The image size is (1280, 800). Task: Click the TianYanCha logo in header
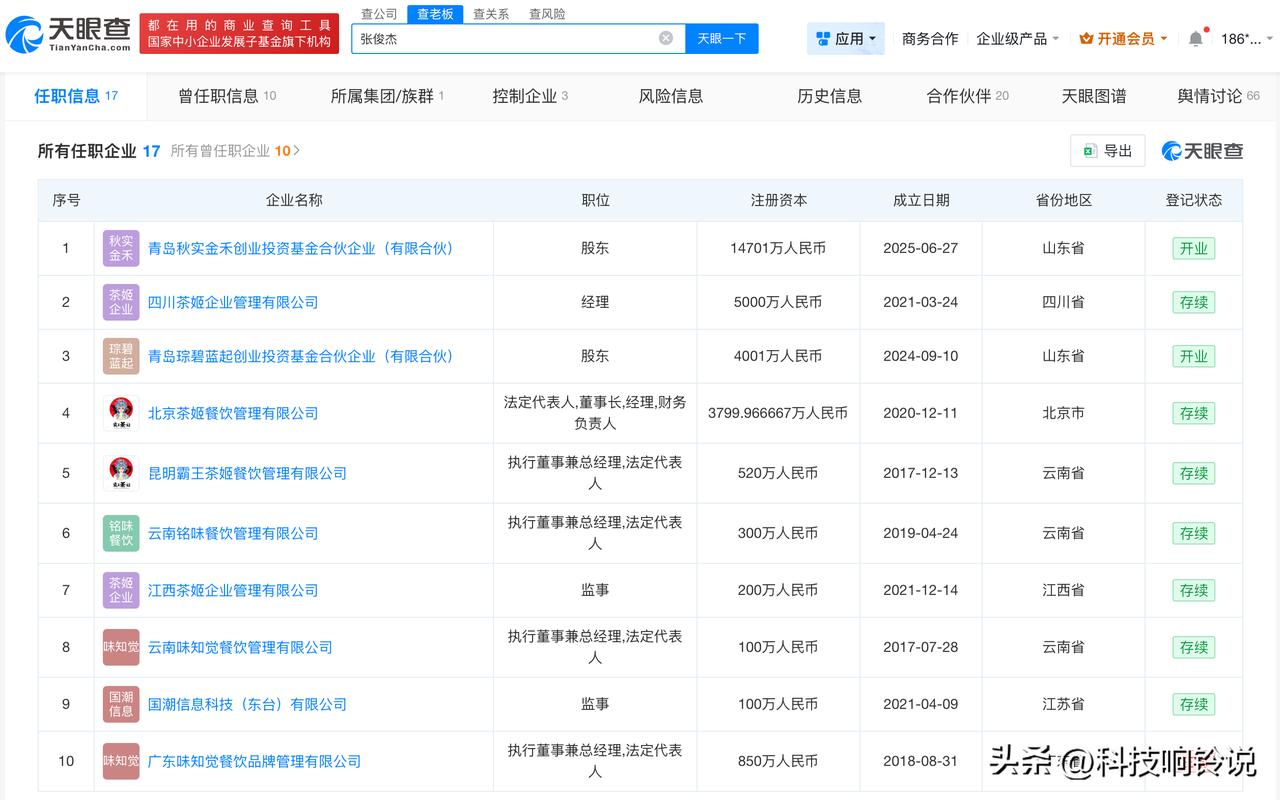[x=68, y=35]
